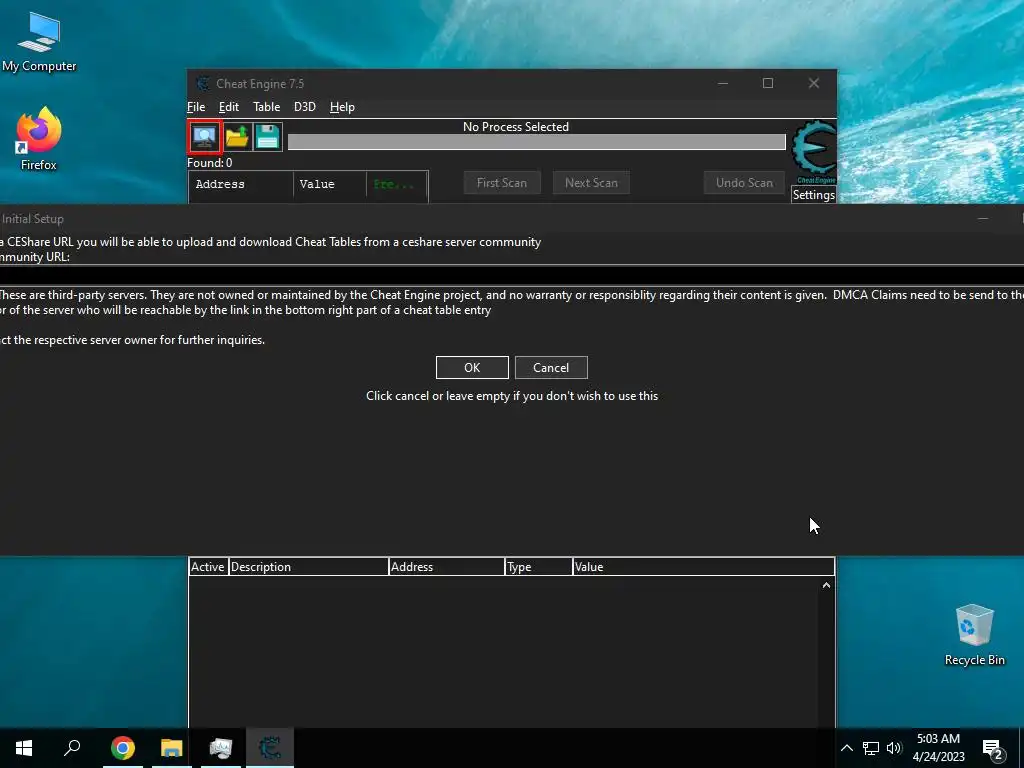
Task: Open the Help menu
Action: 342,107
